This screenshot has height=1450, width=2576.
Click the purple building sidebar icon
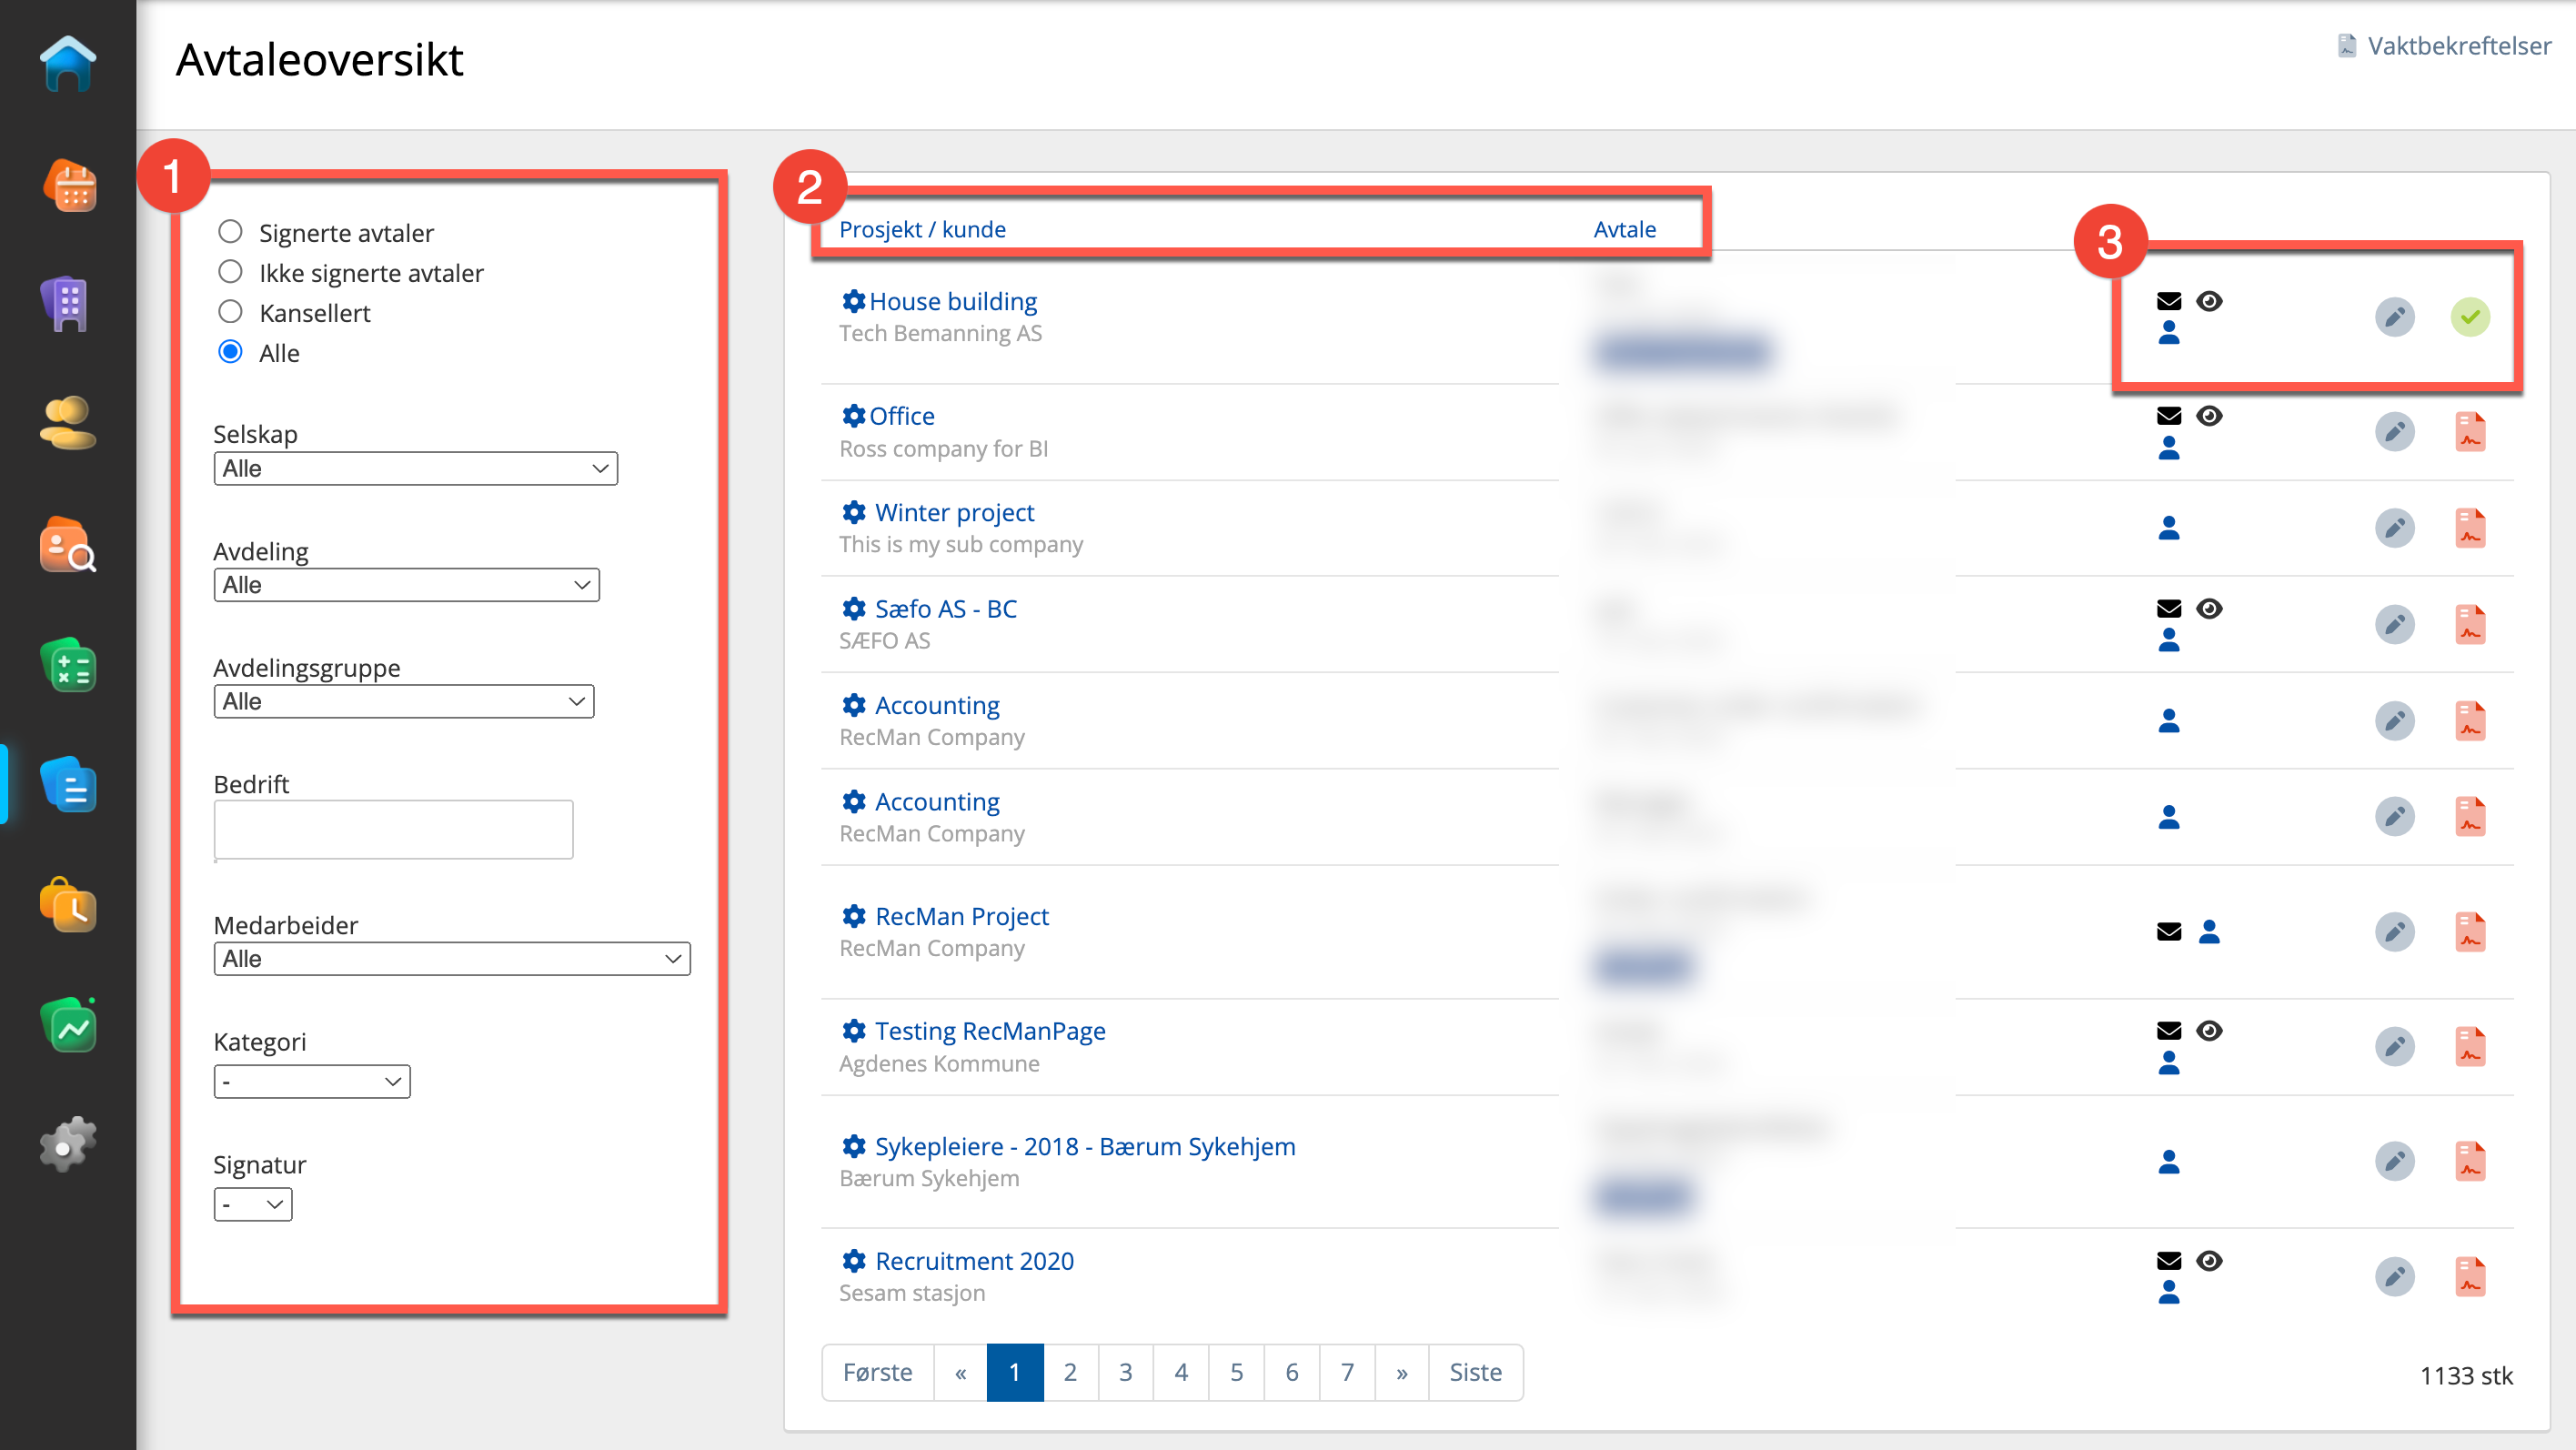(x=68, y=304)
